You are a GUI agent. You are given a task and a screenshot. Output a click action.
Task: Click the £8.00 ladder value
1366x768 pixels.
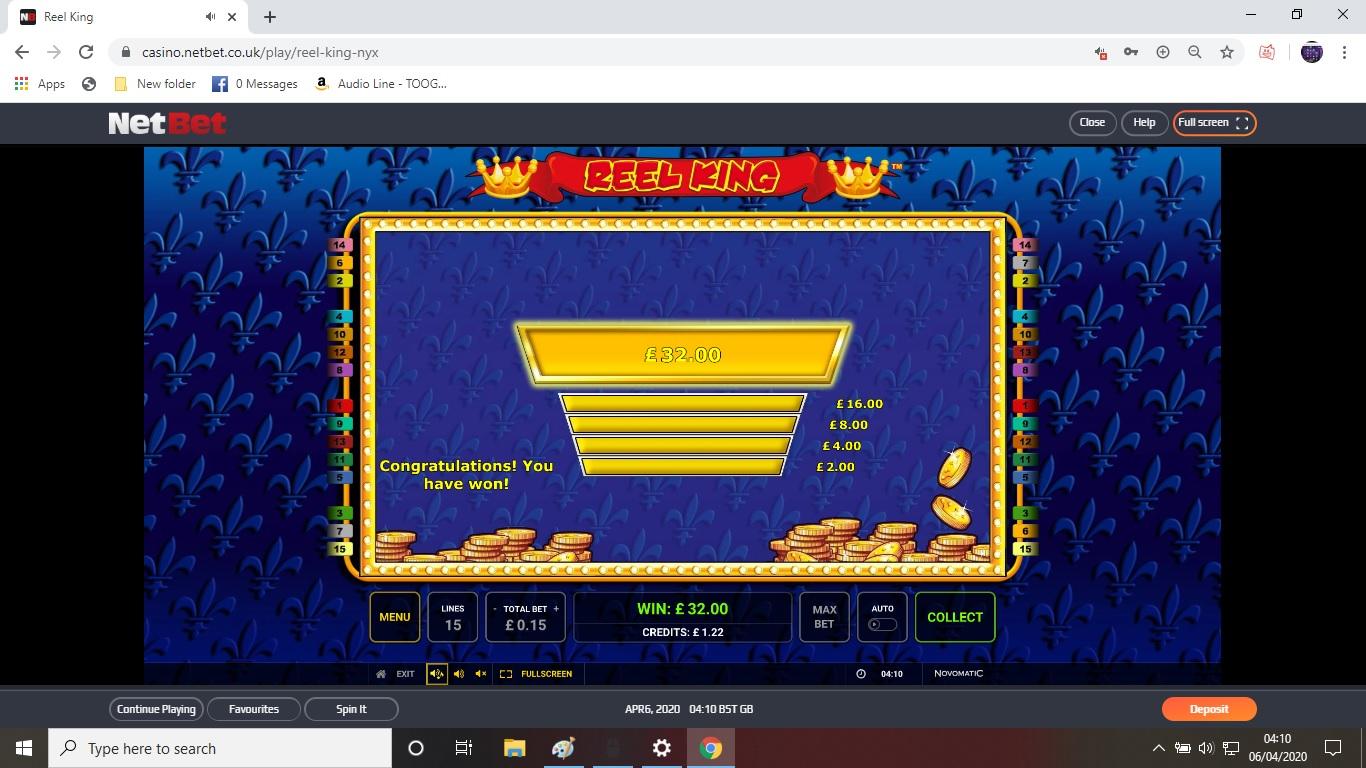(848, 425)
